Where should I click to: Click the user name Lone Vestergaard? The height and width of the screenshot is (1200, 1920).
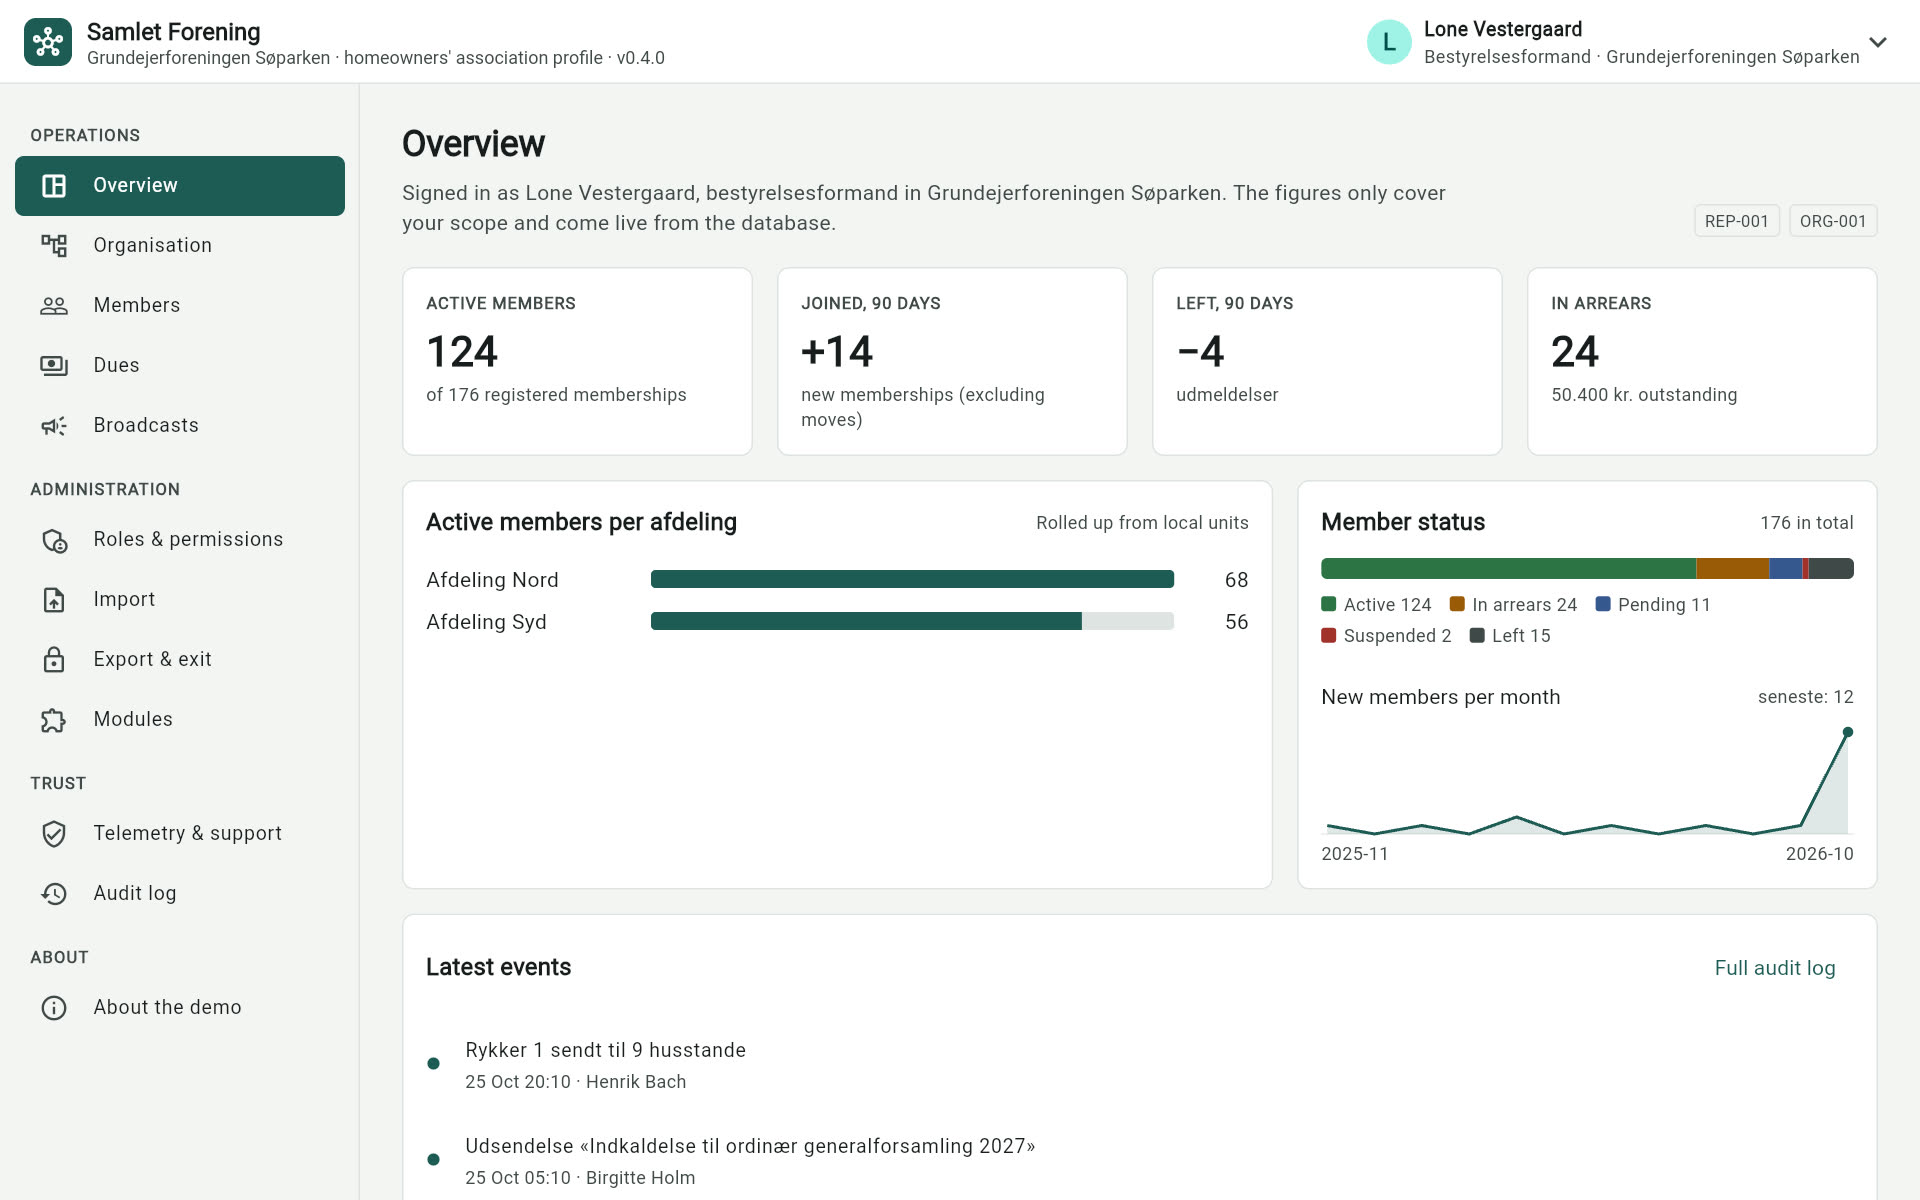click(x=1503, y=29)
